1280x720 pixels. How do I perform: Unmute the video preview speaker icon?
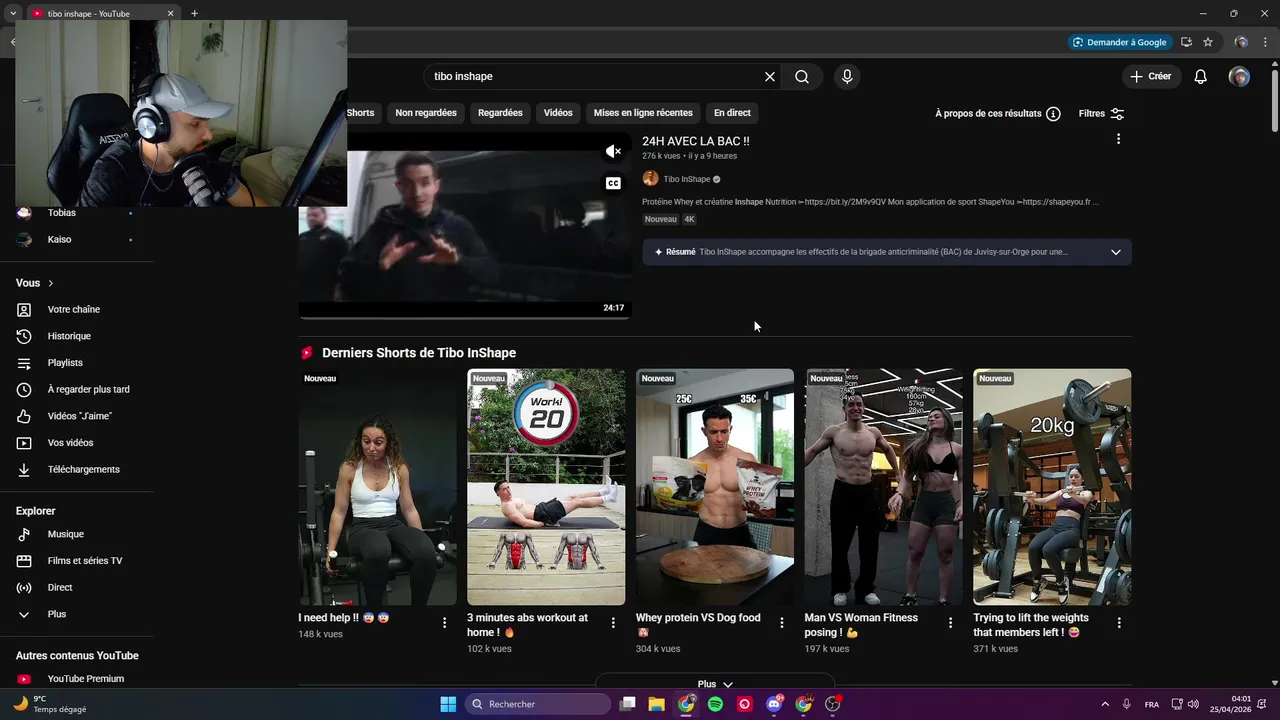pos(613,152)
